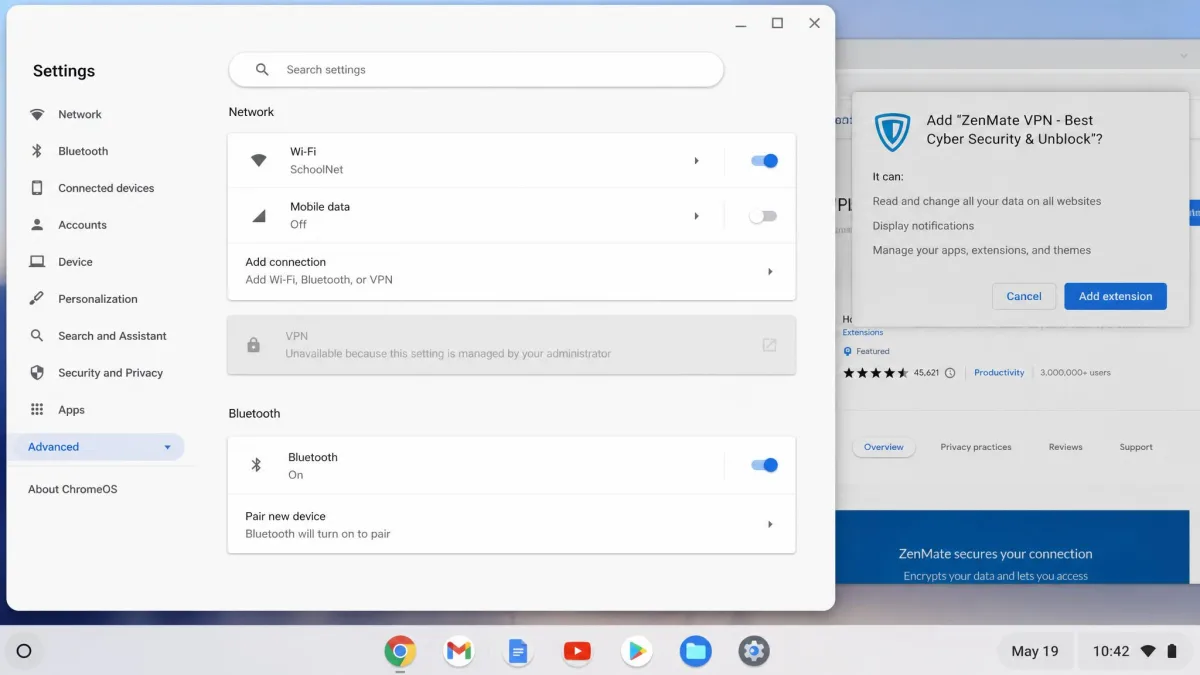Click the Search settings field
The width and height of the screenshot is (1200, 675).
[476, 70]
